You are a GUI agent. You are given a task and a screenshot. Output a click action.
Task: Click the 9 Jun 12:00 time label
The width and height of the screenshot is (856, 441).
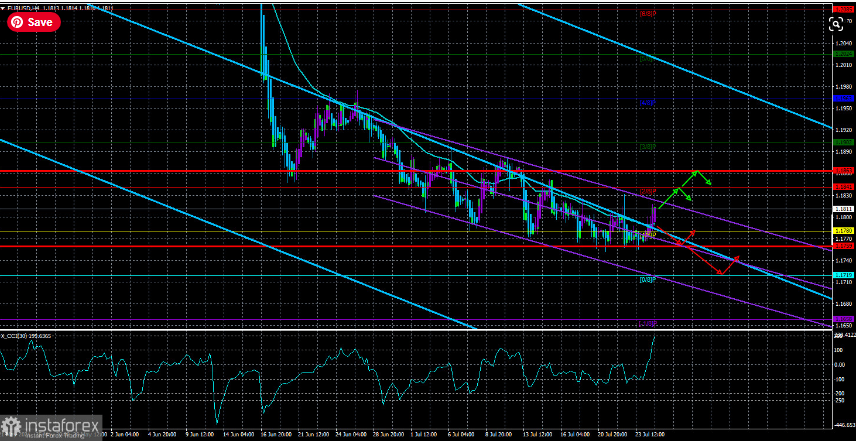pos(200,434)
